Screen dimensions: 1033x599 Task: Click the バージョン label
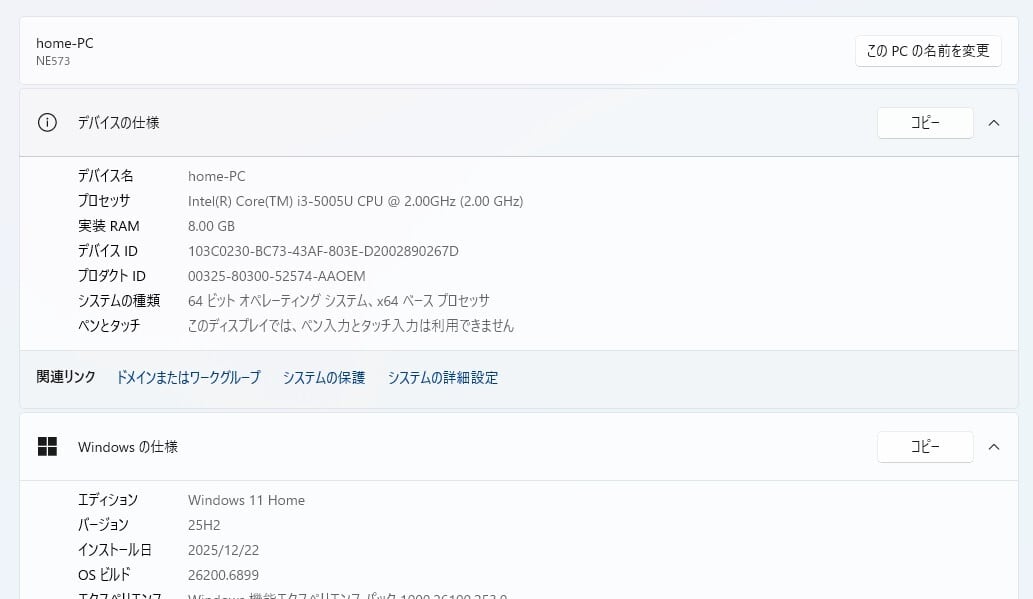click(103, 525)
